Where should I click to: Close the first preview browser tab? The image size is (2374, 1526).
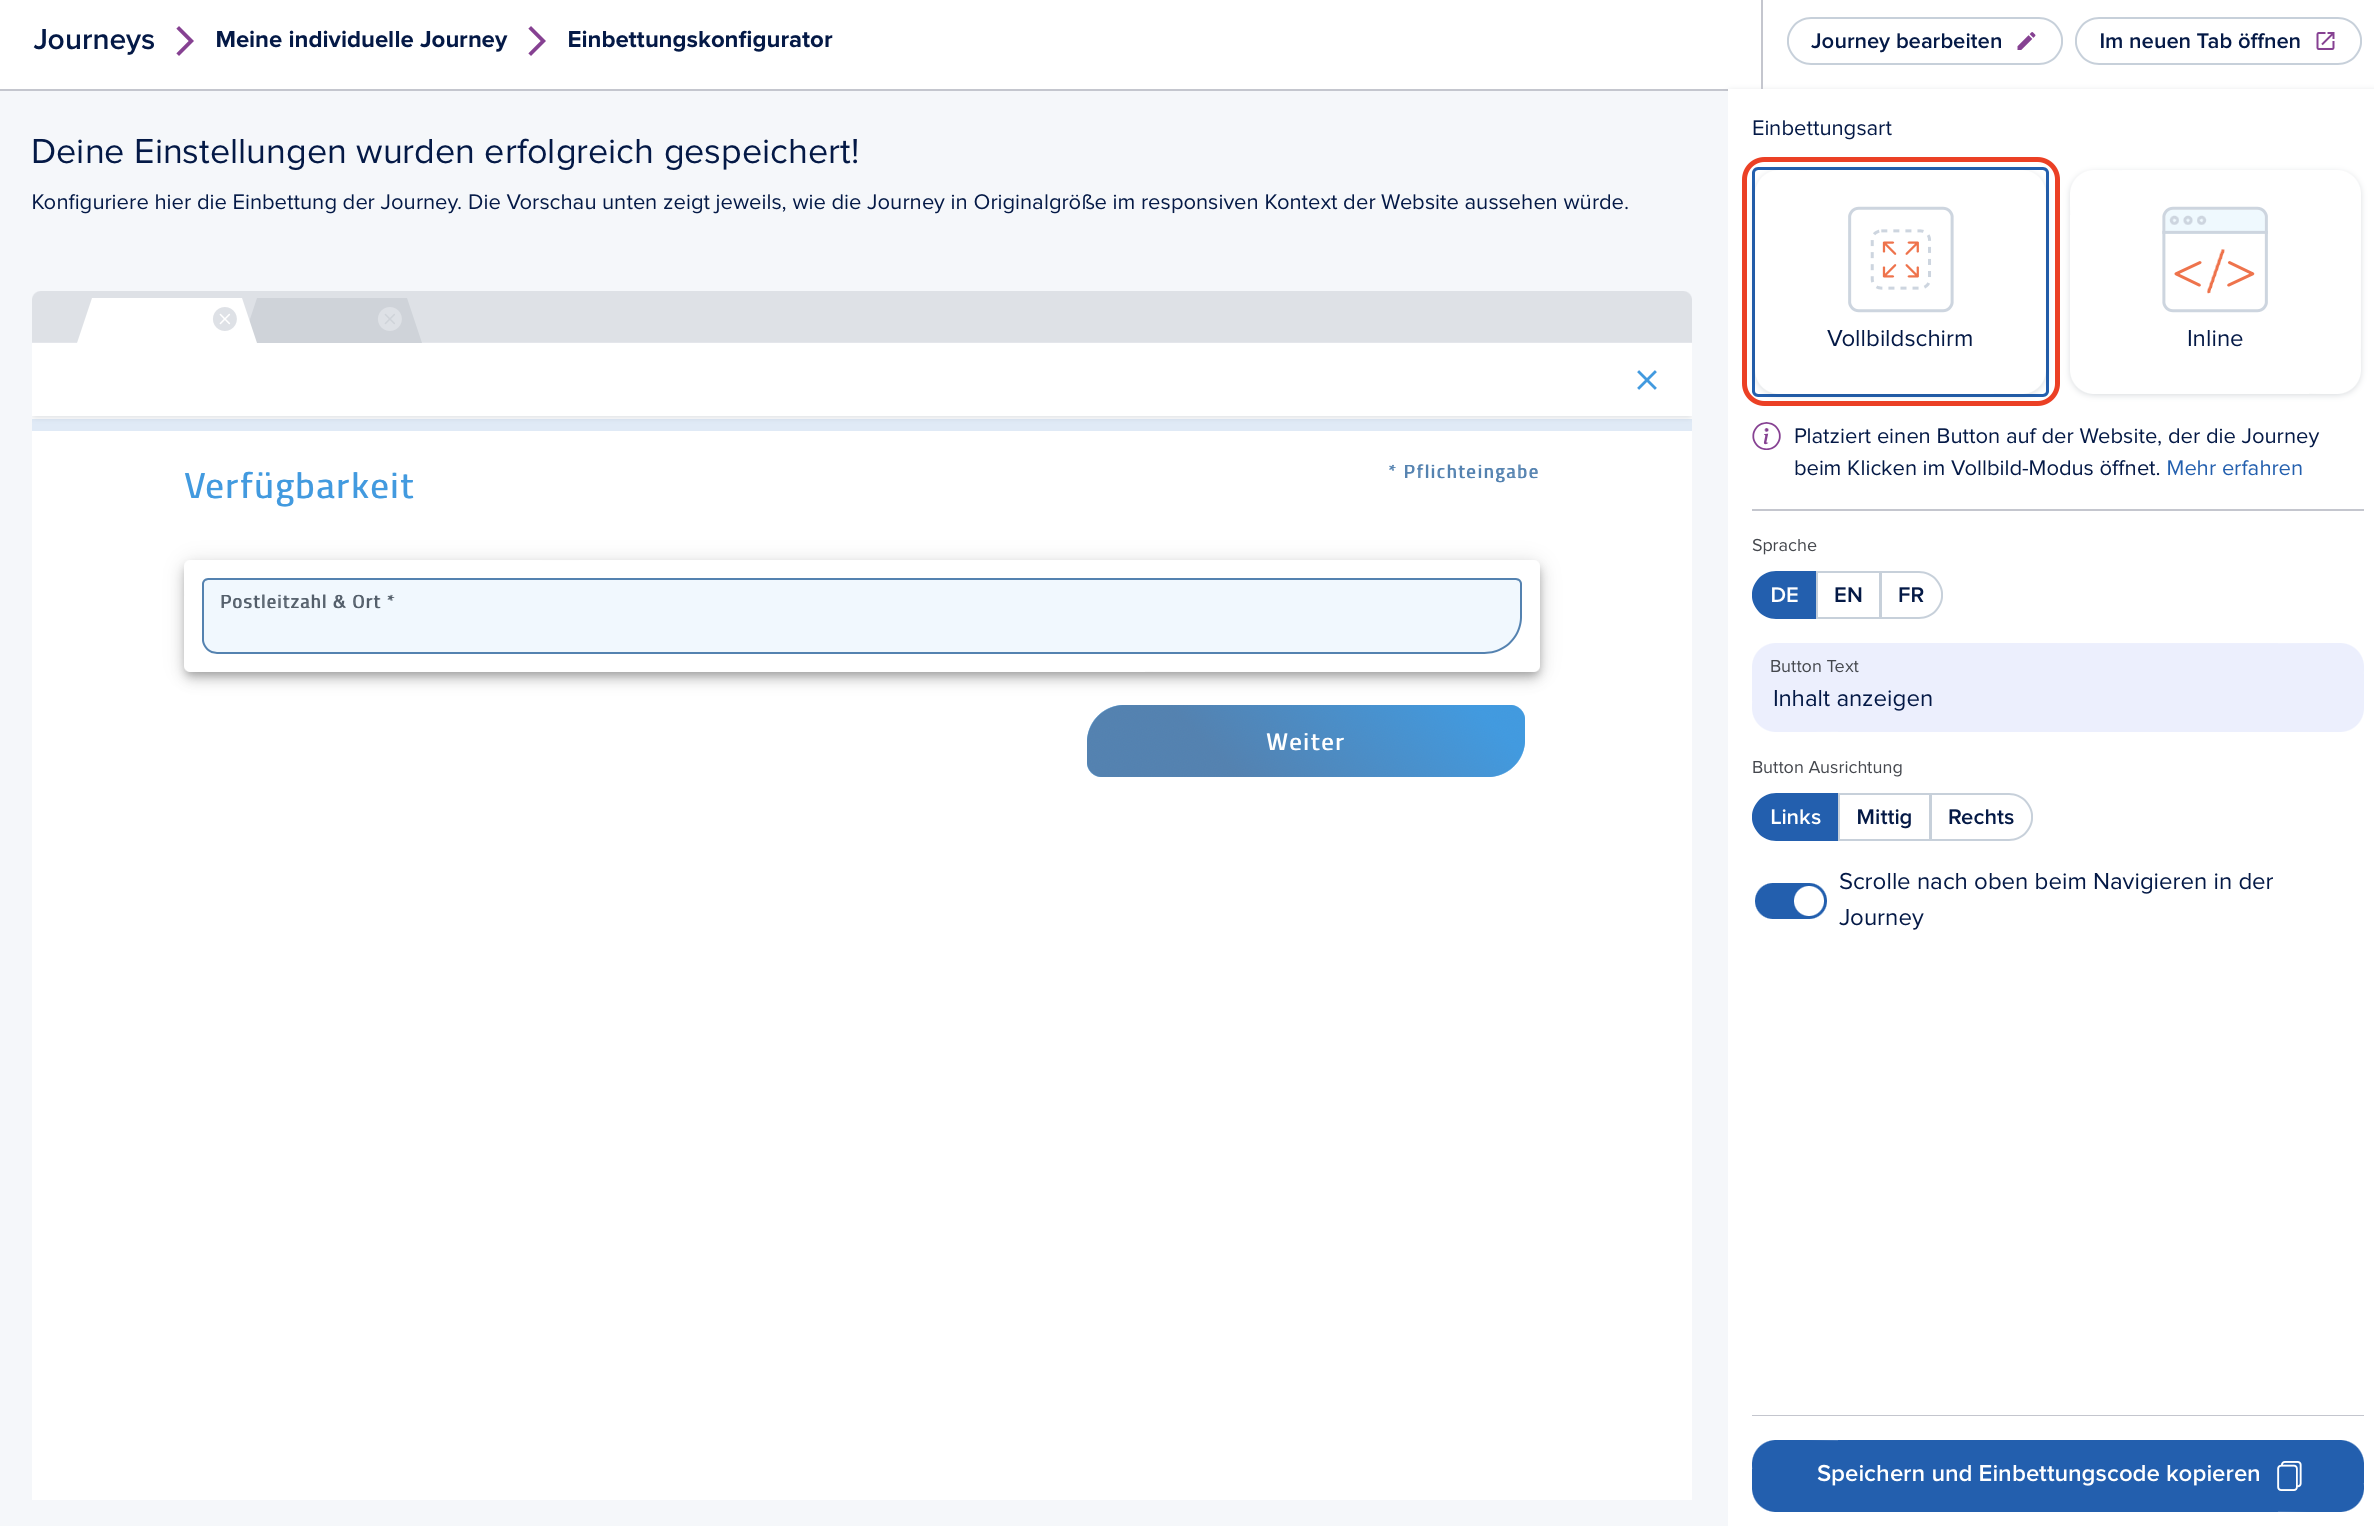(225, 319)
